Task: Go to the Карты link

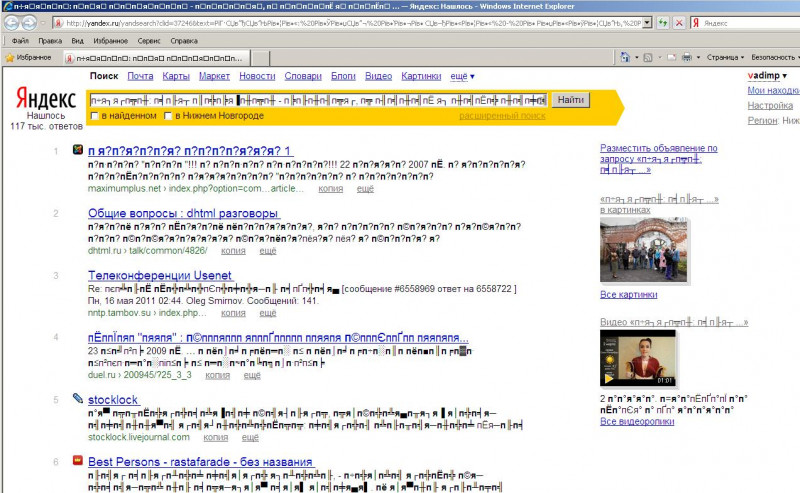Action: click(x=176, y=76)
